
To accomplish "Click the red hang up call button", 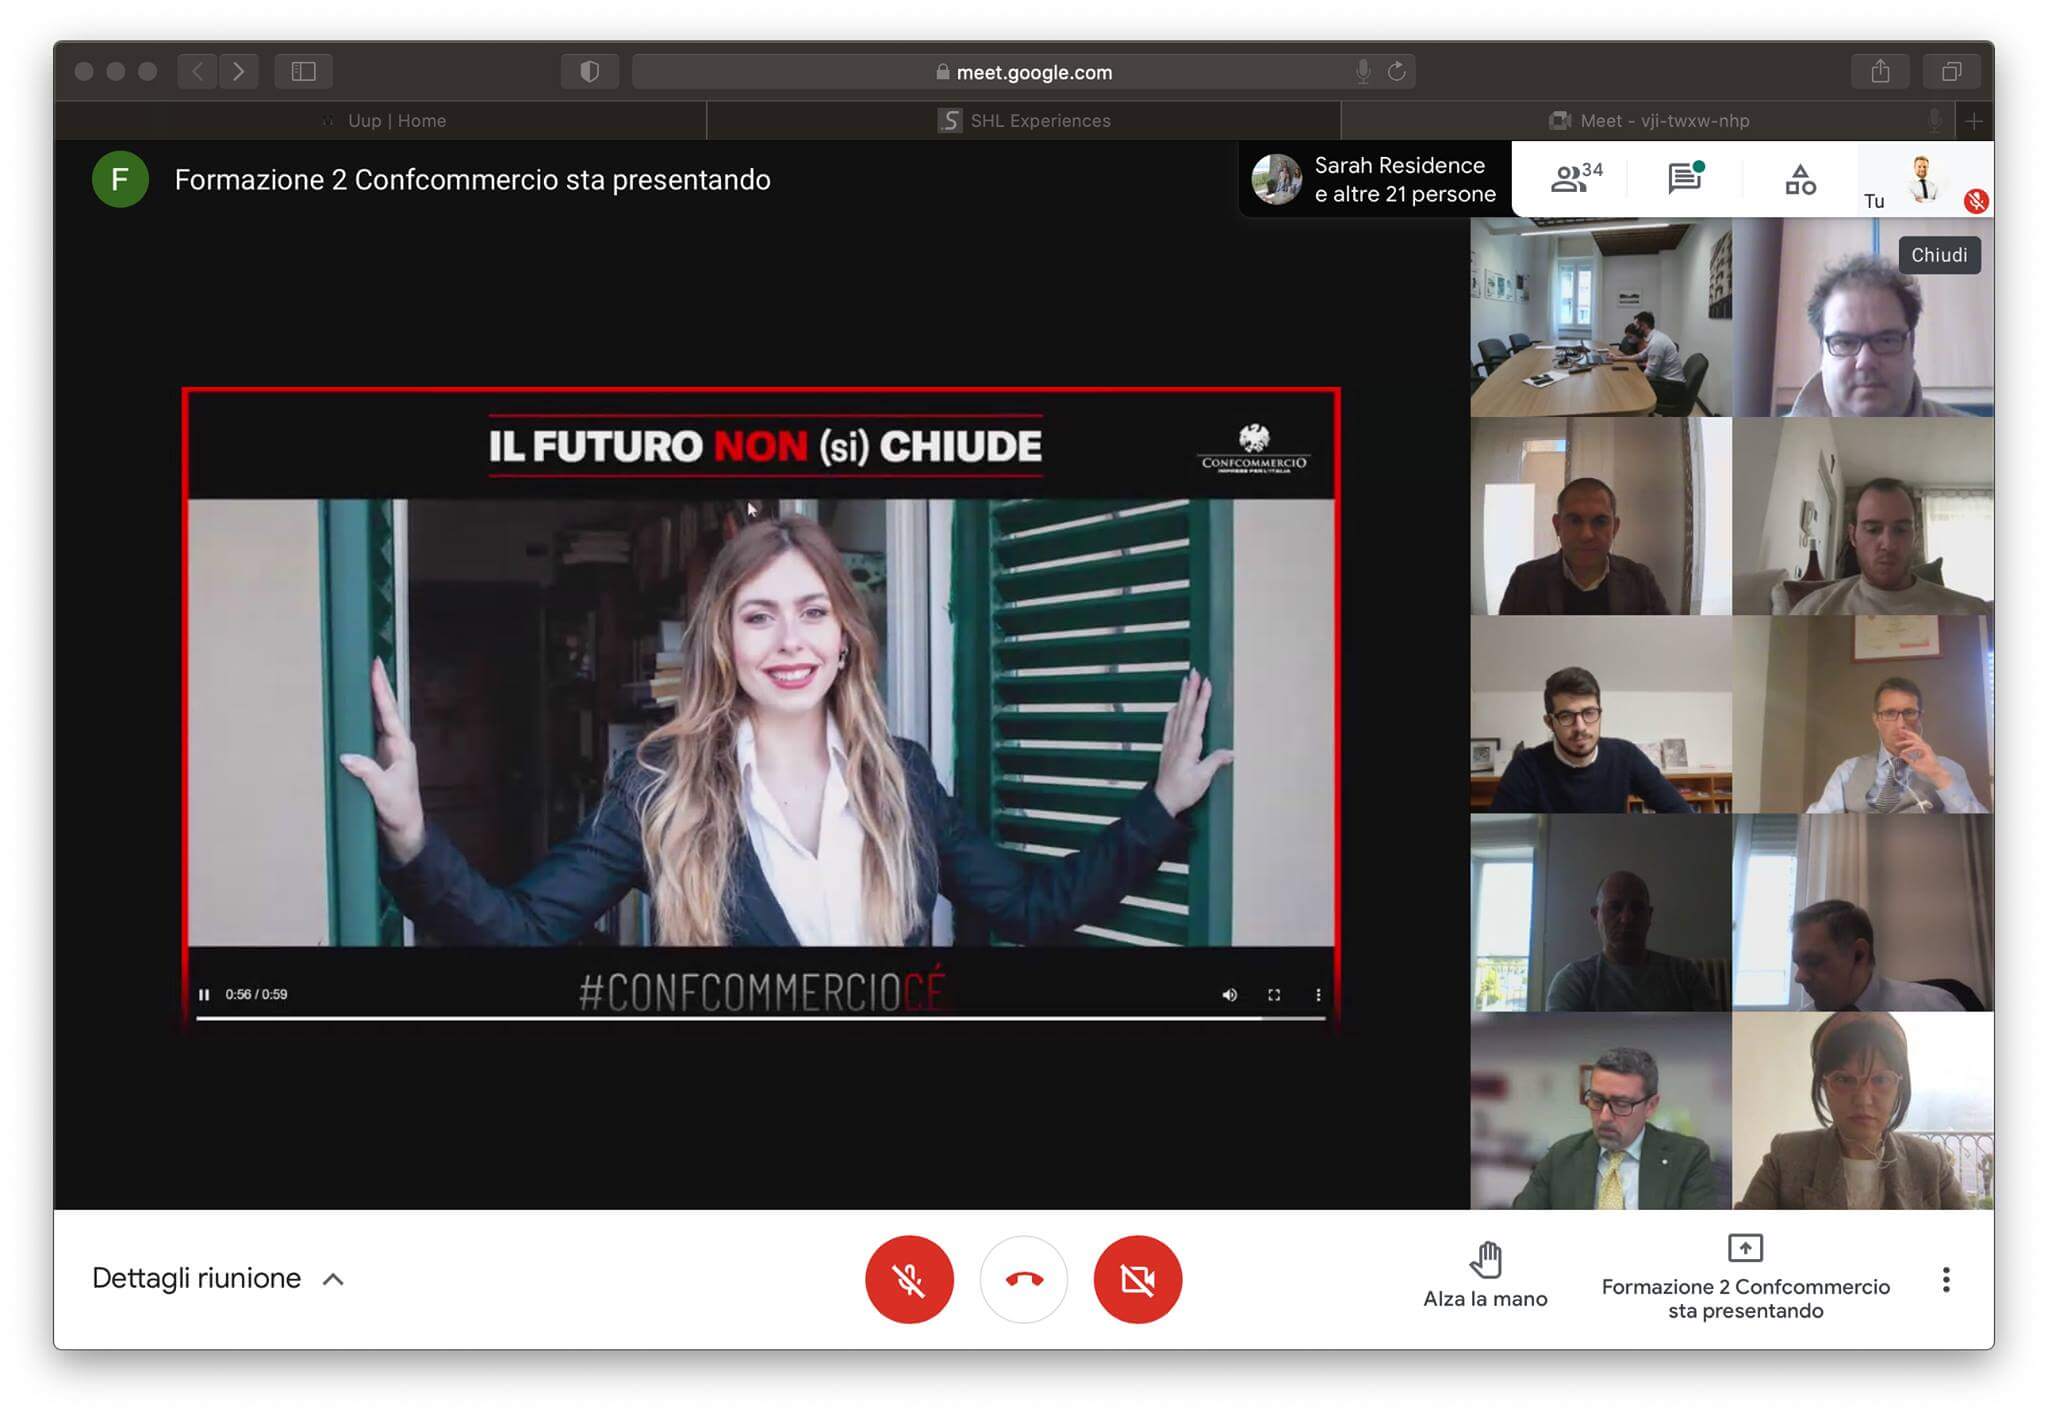I will coord(1023,1279).
